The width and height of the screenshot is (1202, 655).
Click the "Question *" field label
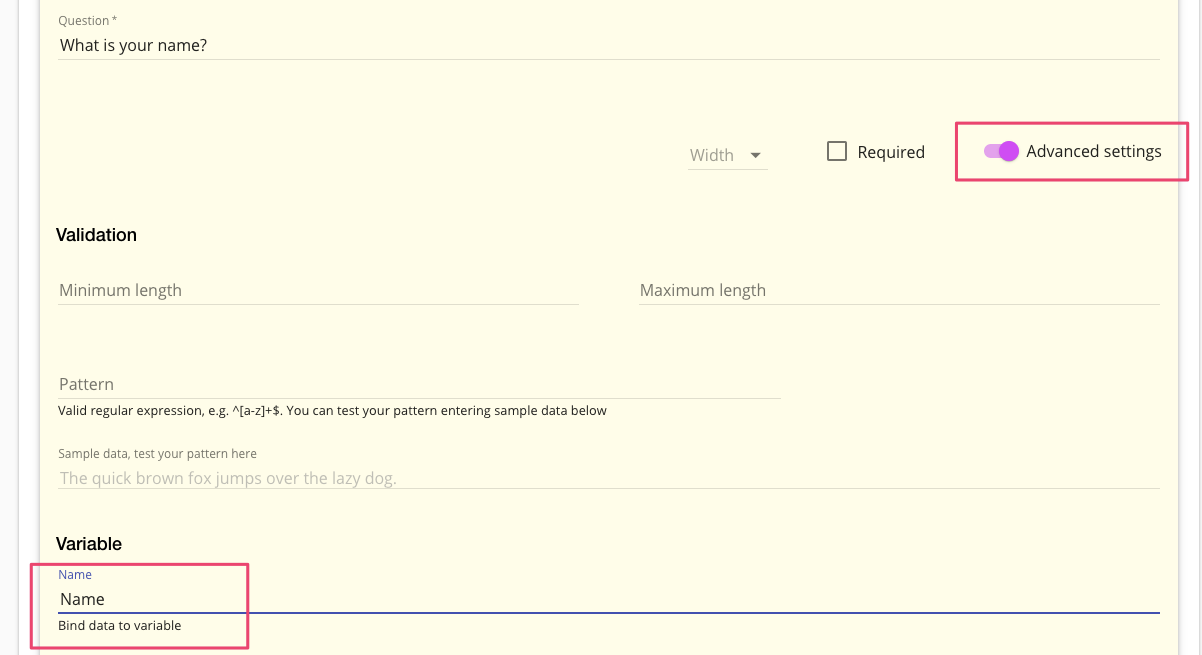point(87,21)
